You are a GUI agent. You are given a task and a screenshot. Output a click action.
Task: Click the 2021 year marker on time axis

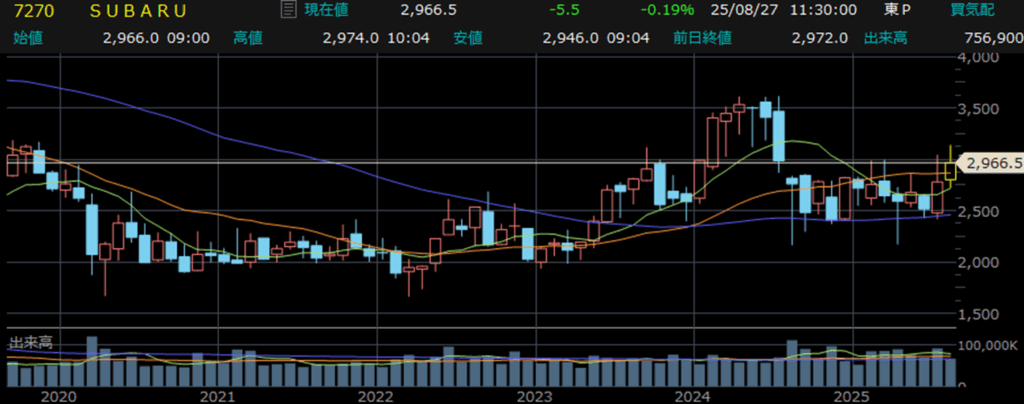(x=218, y=396)
